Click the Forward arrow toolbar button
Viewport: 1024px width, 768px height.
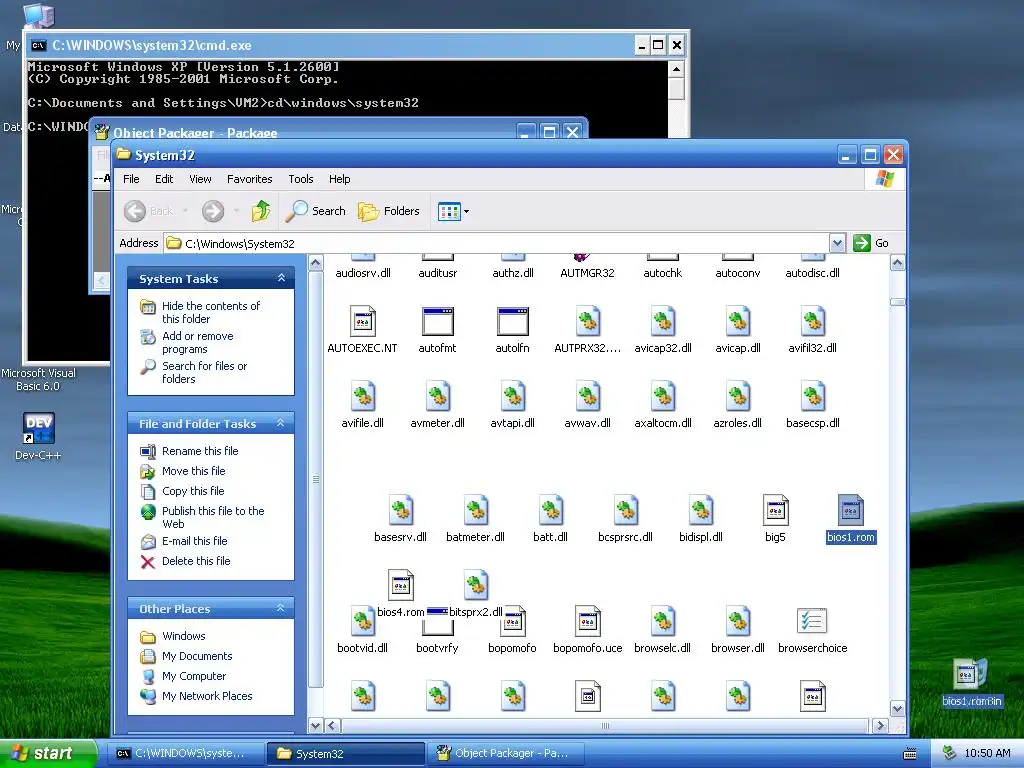213,211
